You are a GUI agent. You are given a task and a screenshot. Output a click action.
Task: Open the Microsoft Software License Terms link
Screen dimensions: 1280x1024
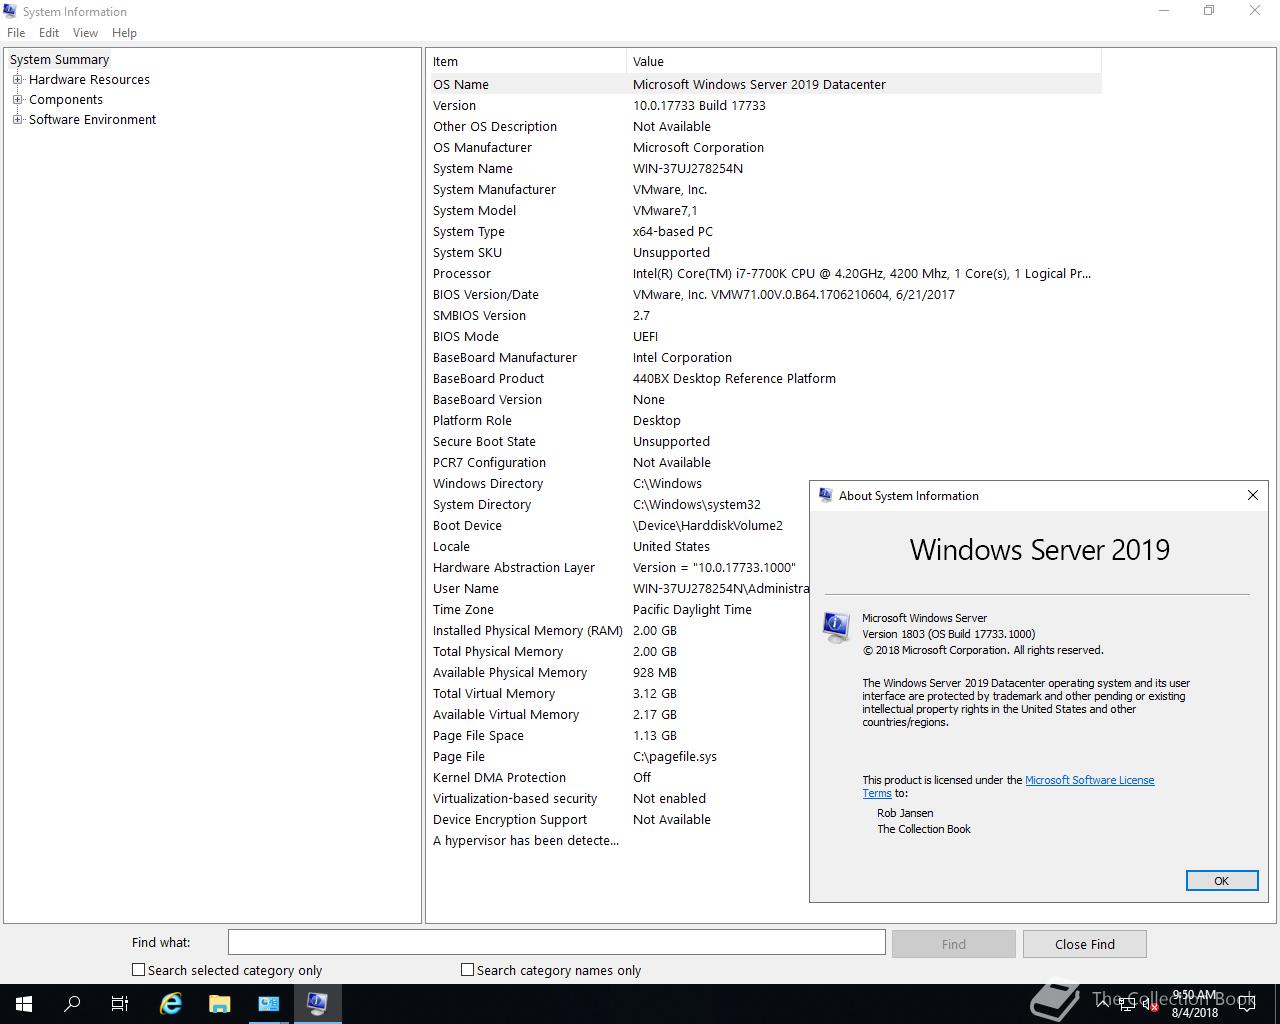click(x=1089, y=780)
